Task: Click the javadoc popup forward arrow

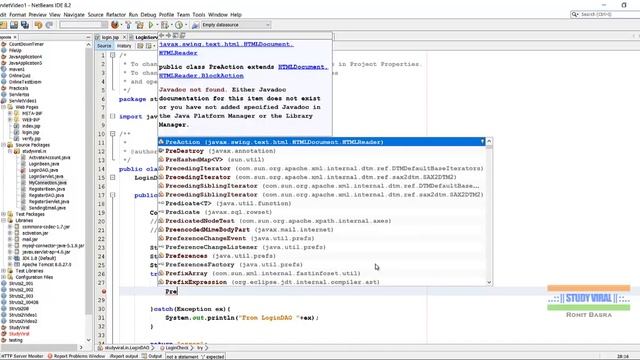Action: click(169, 36)
